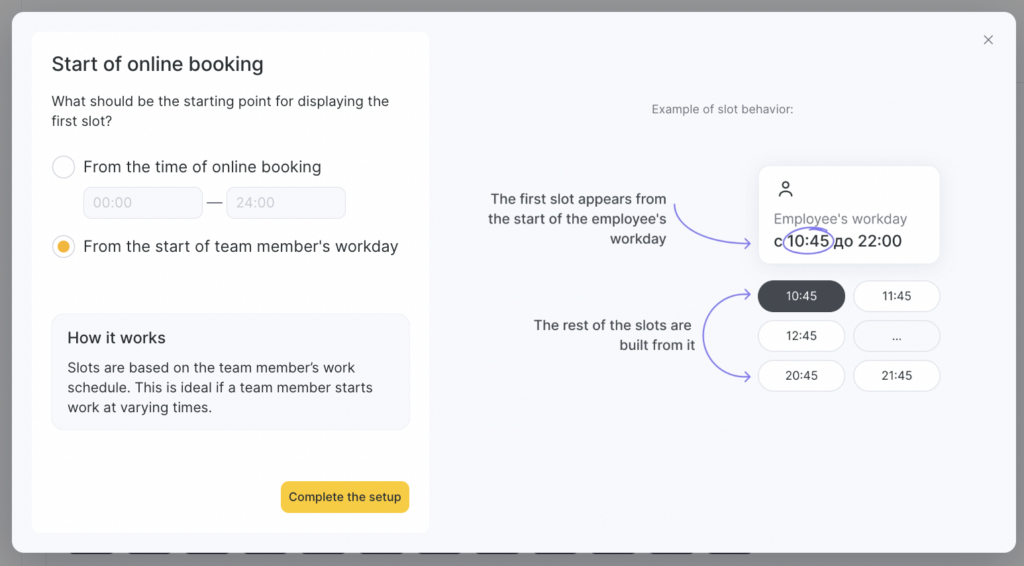Pick the 21:45 time slot
The width and height of the screenshot is (1024, 566).
(896, 376)
